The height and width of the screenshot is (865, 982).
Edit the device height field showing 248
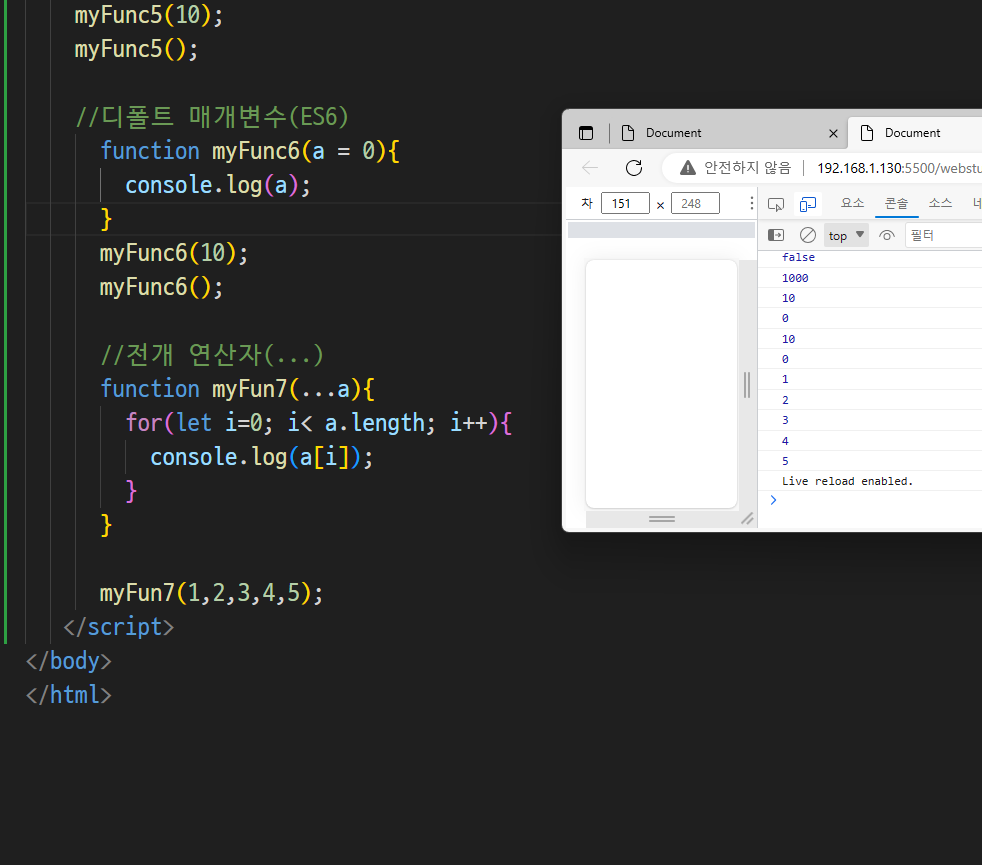coord(695,204)
